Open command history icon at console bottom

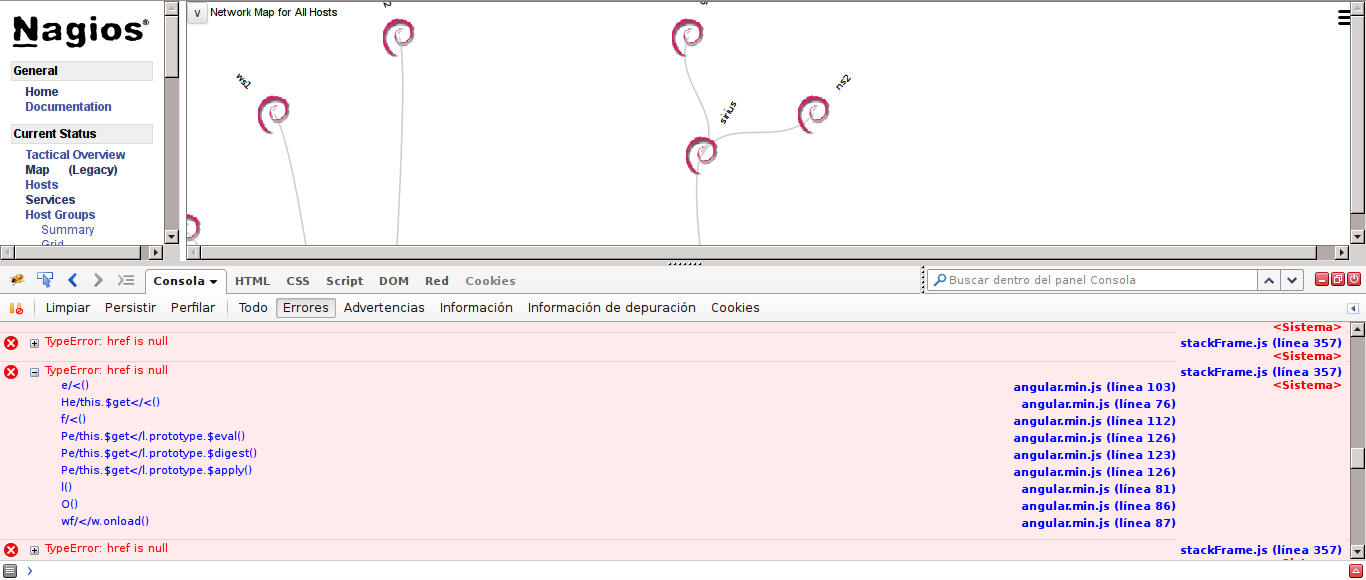point(10,570)
